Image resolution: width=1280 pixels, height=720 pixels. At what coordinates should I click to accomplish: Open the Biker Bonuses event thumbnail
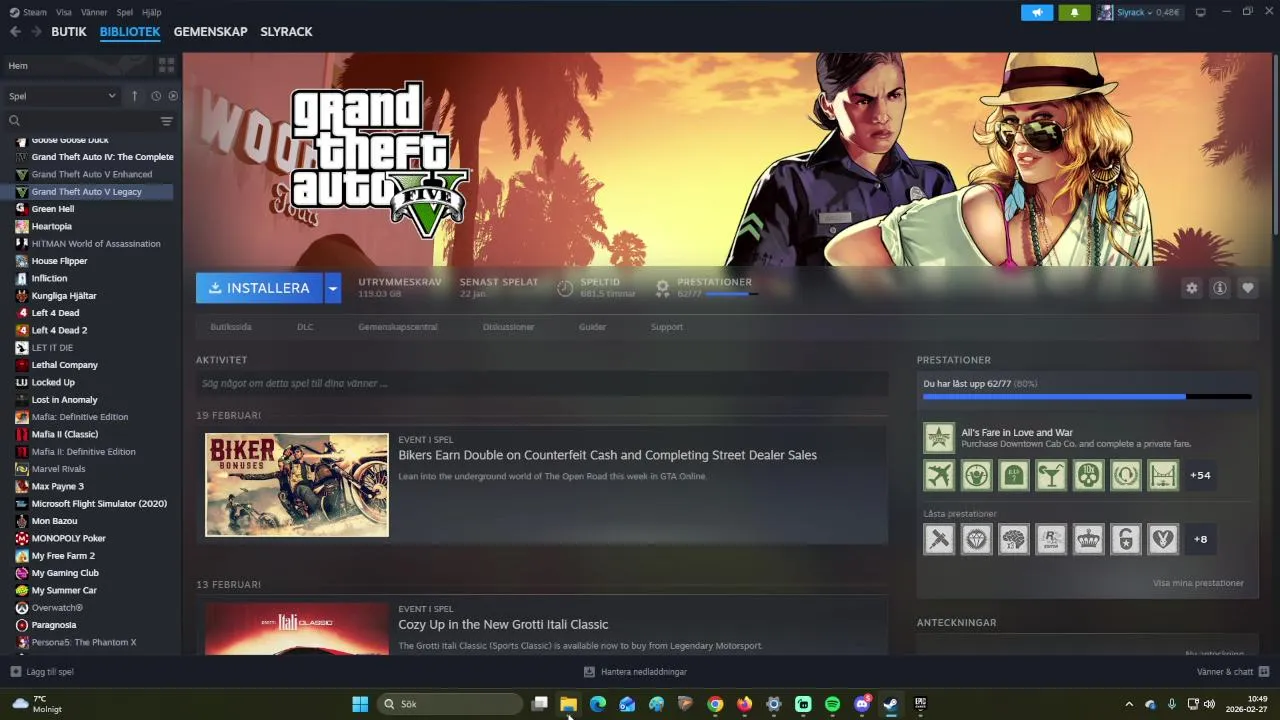(x=297, y=485)
